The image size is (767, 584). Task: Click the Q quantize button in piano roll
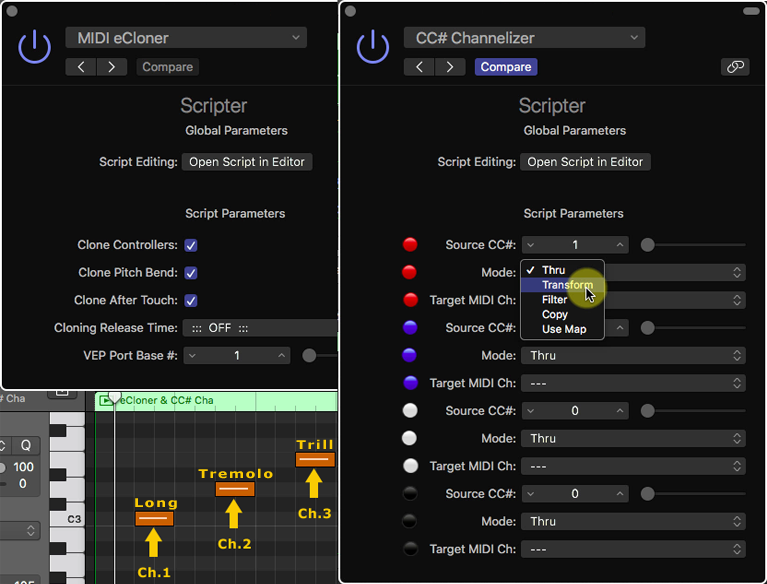(x=25, y=445)
